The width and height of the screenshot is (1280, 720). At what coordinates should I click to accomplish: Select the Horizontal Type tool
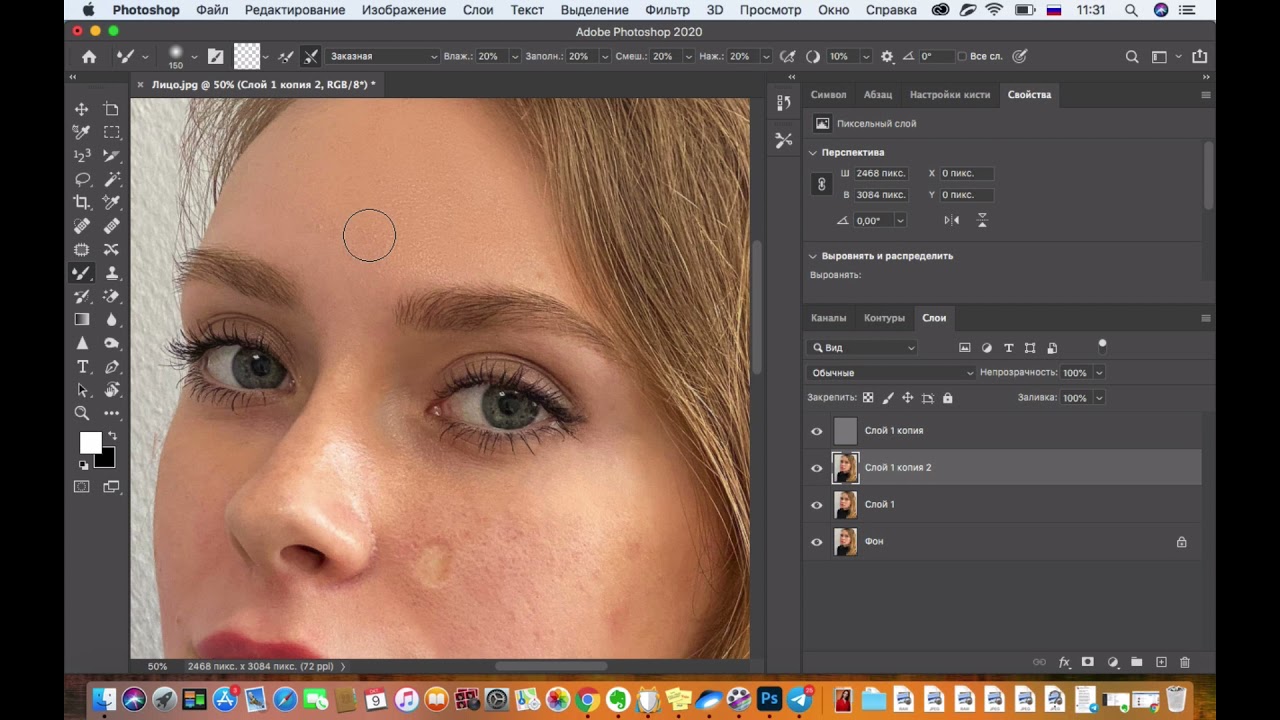[x=82, y=367]
